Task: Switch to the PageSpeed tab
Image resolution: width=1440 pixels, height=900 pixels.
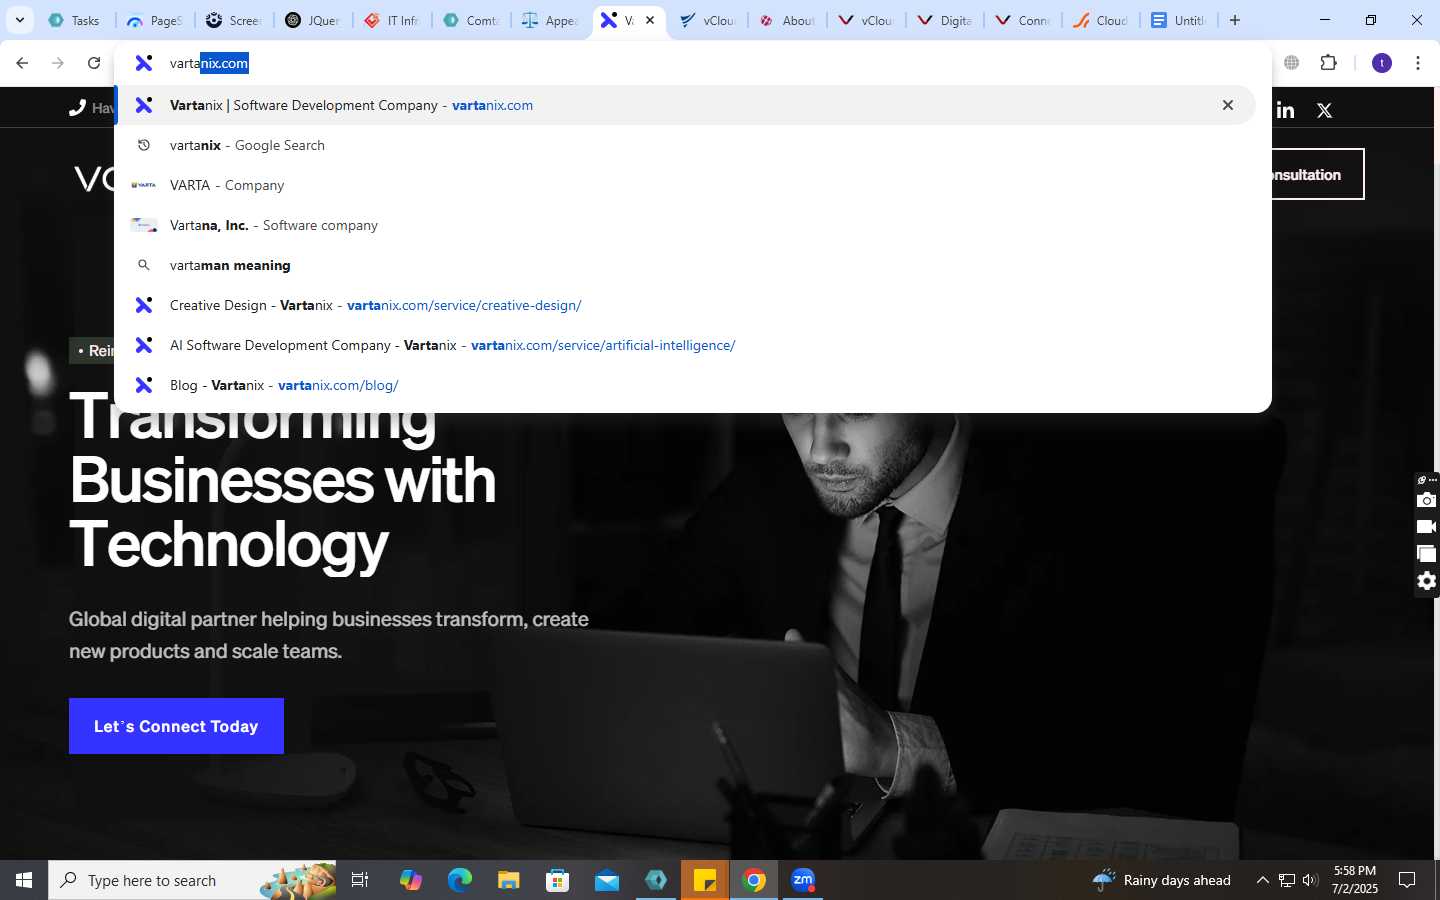Action: pyautogui.click(x=154, y=20)
